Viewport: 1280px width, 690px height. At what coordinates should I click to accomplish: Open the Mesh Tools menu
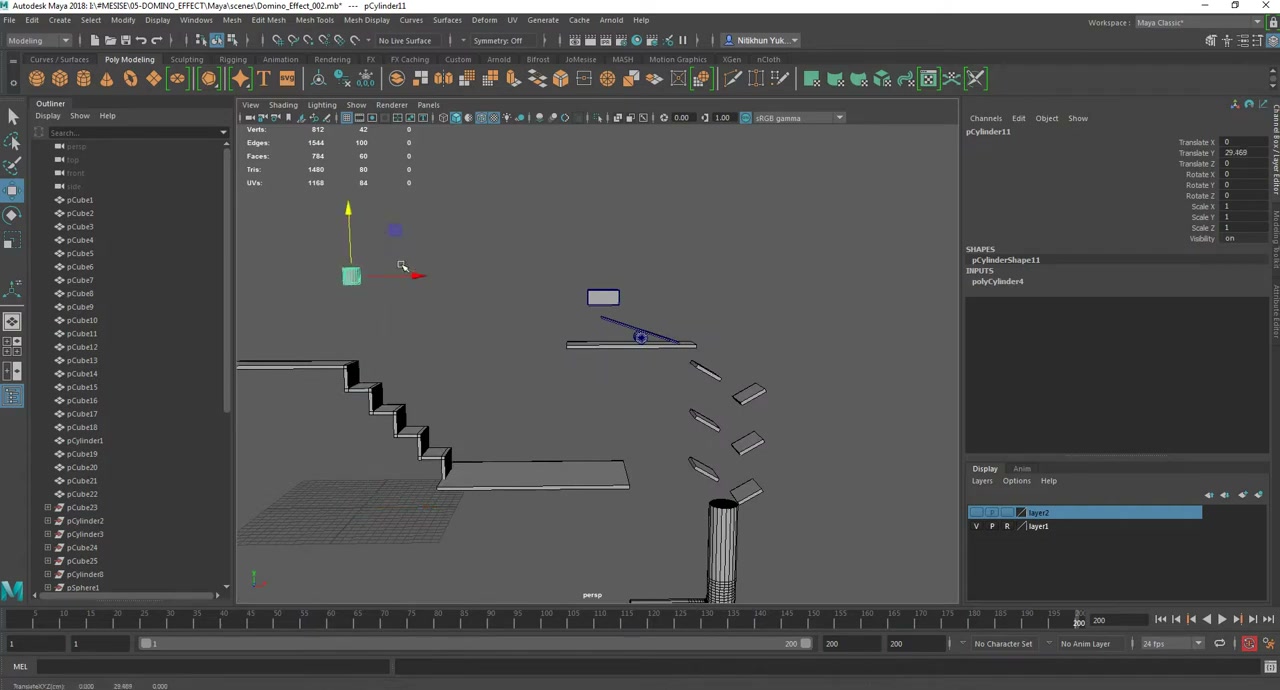coord(314,20)
